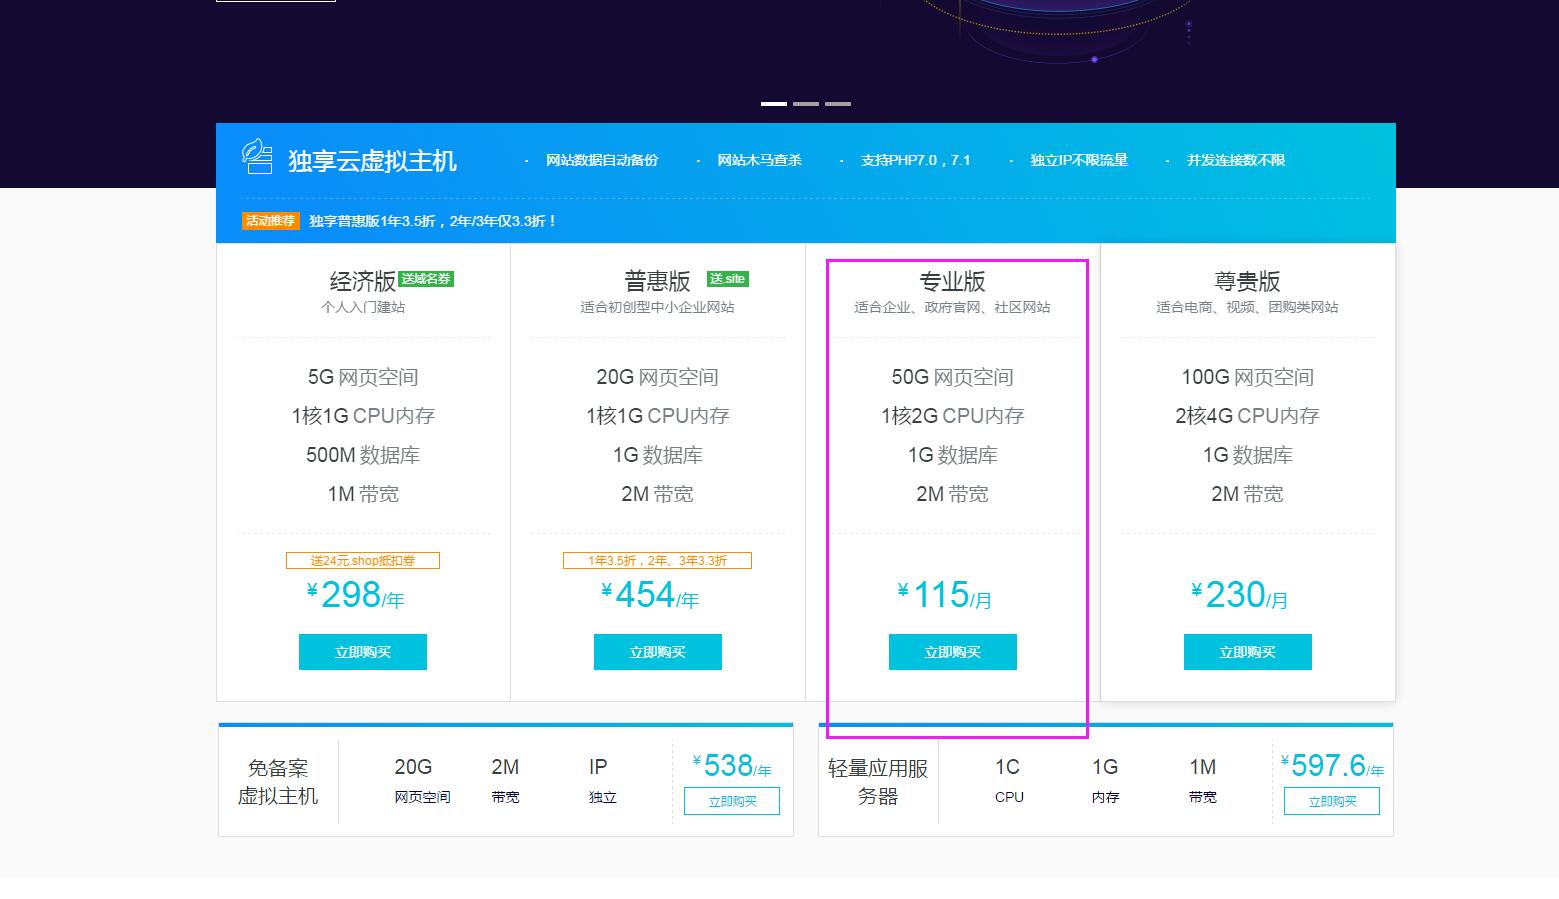Select the first carousel slide indicator
This screenshot has width=1559, height=899.
[773, 103]
